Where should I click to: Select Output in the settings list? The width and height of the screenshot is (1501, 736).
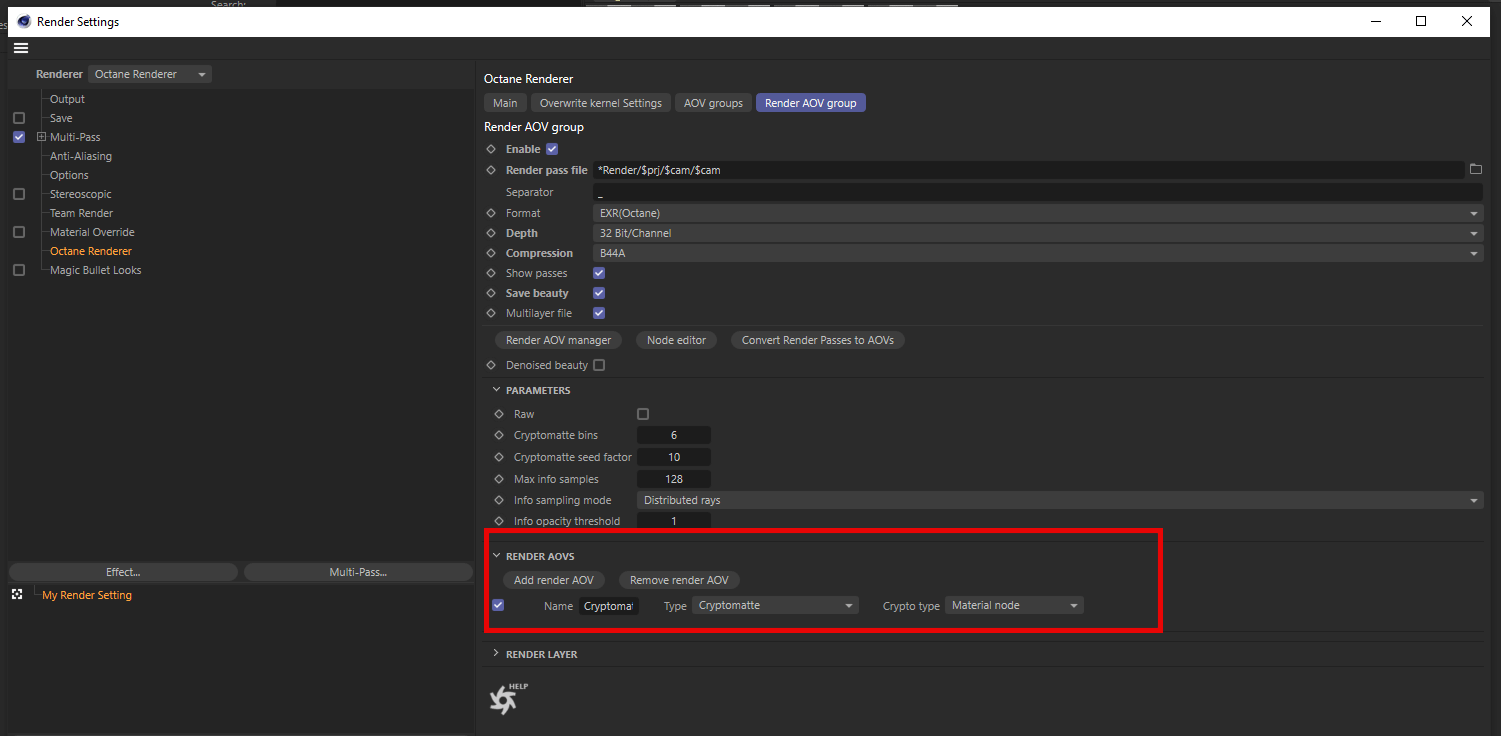(67, 99)
